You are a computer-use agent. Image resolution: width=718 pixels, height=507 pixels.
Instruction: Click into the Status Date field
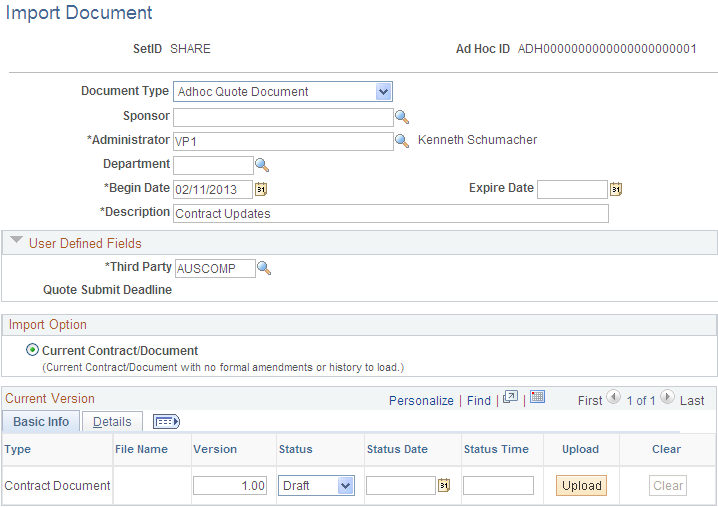pos(401,485)
